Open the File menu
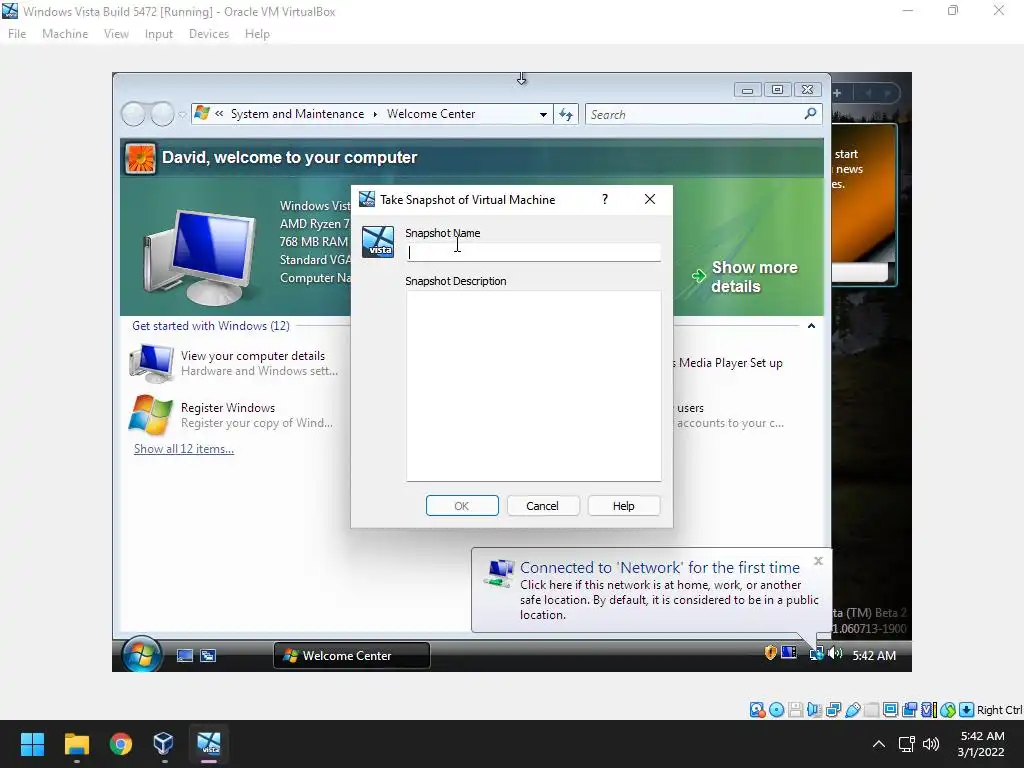Viewport: 1024px width, 768px height. tap(17, 34)
